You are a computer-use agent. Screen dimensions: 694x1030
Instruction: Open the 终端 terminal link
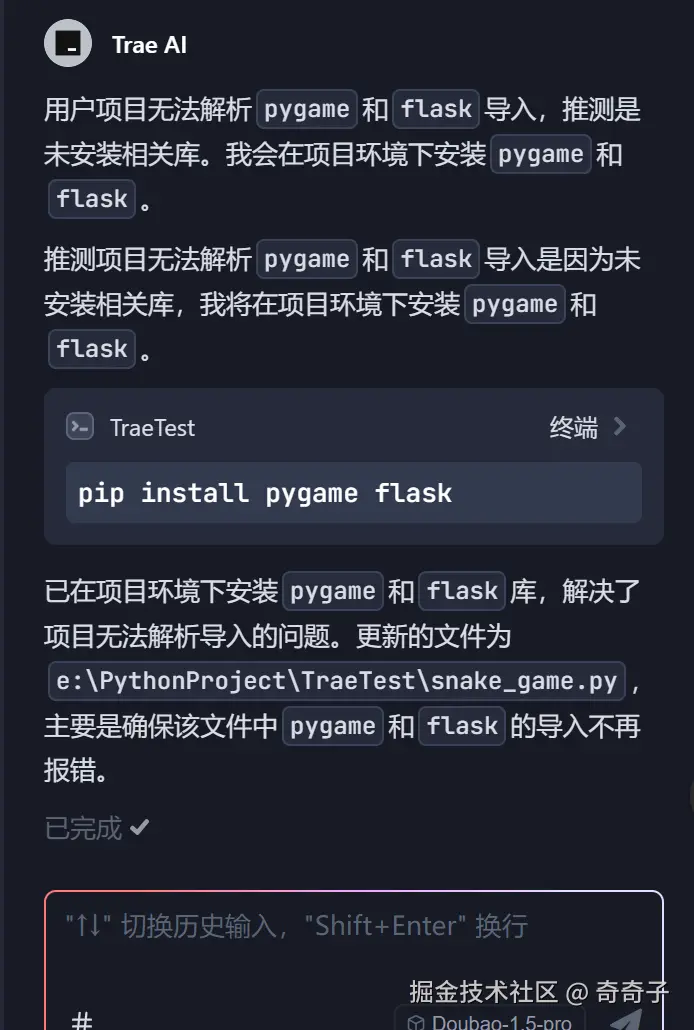574,428
